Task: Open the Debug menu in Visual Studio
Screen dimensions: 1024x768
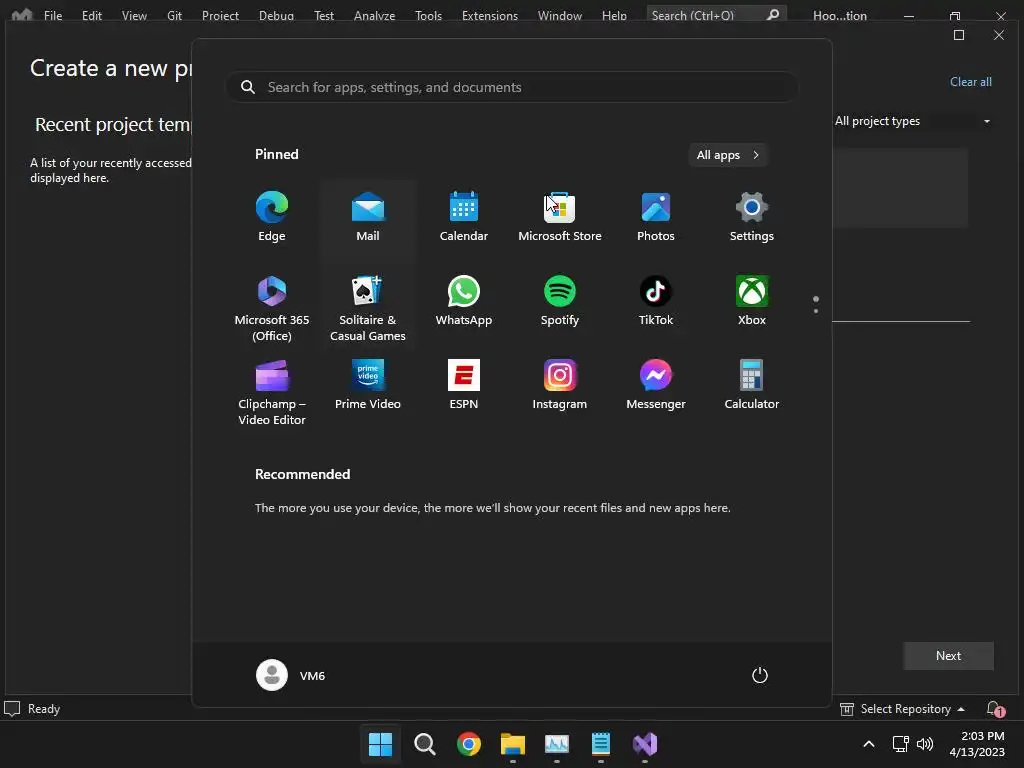Action: pos(276,15)
